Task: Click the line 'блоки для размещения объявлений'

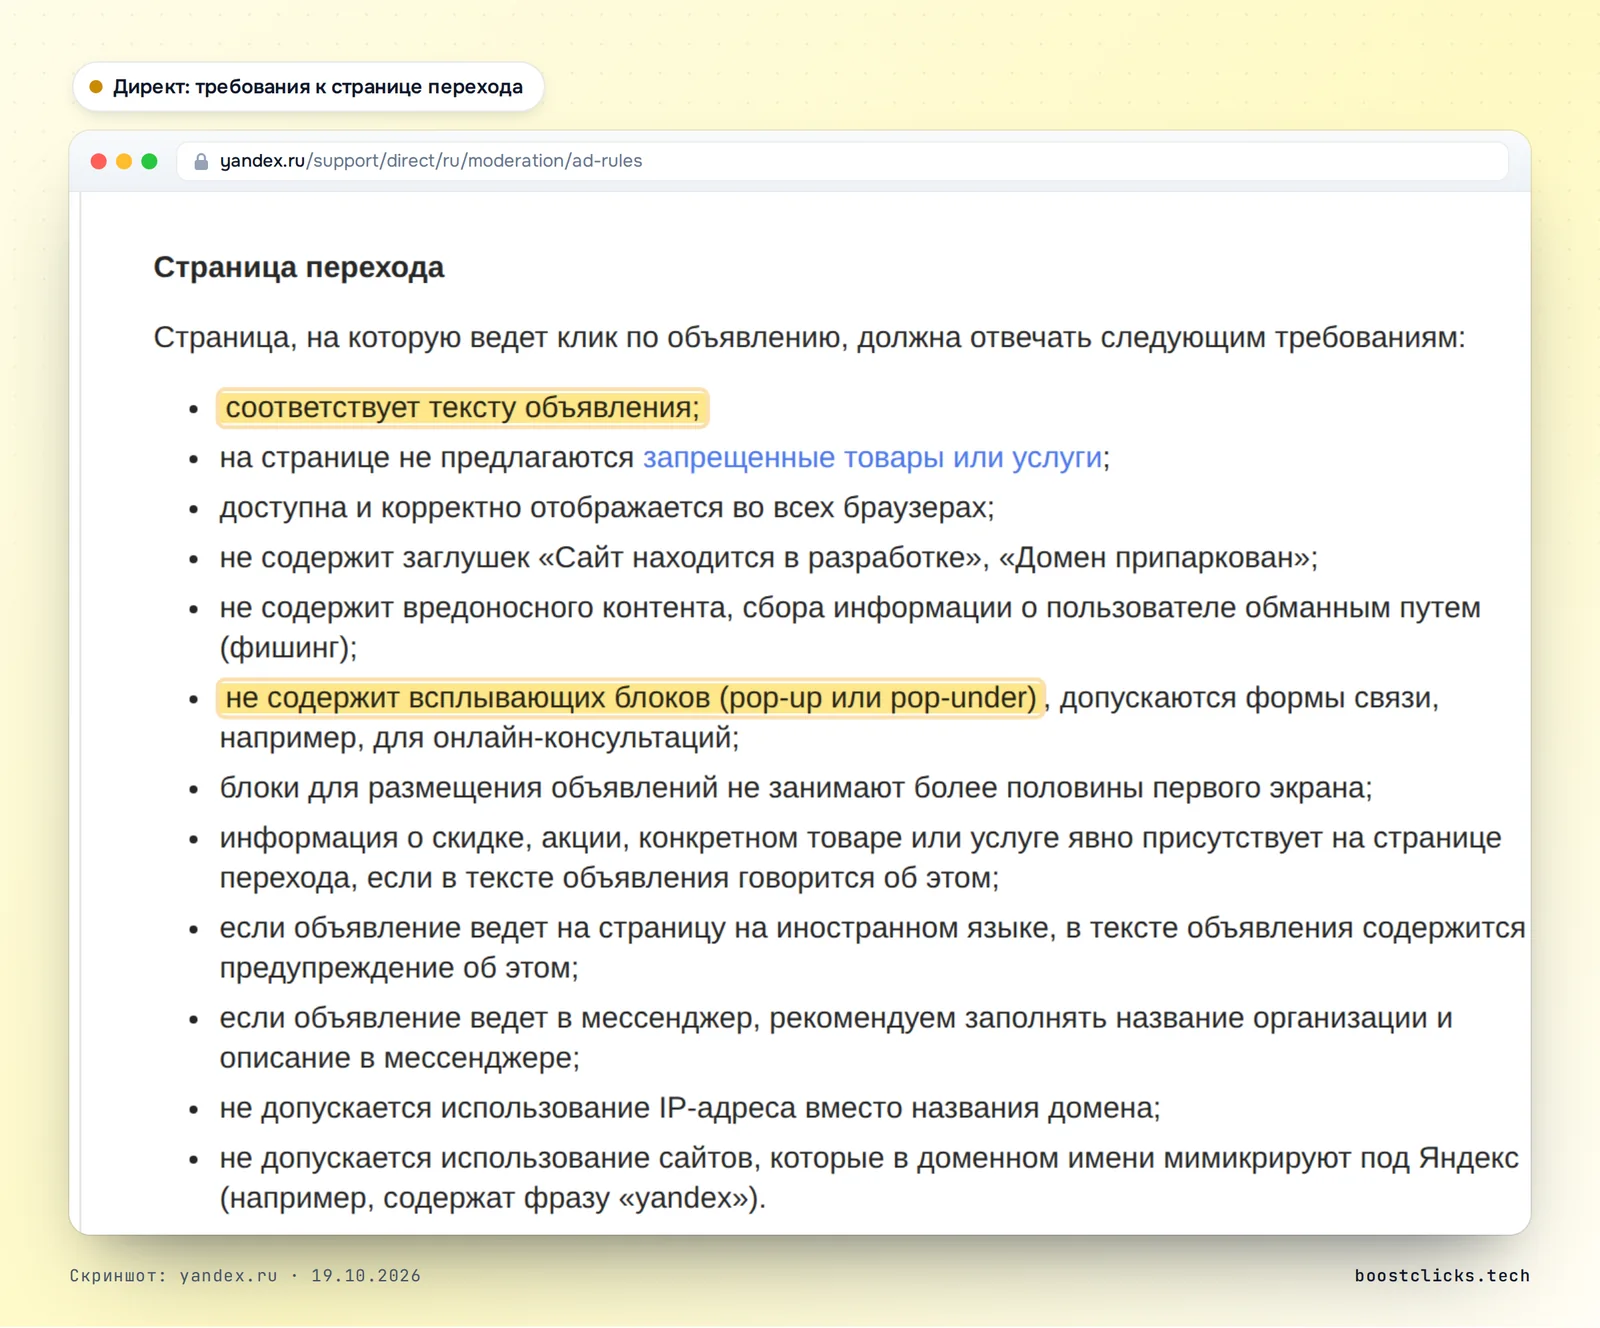Action: [x=796, y=788]
